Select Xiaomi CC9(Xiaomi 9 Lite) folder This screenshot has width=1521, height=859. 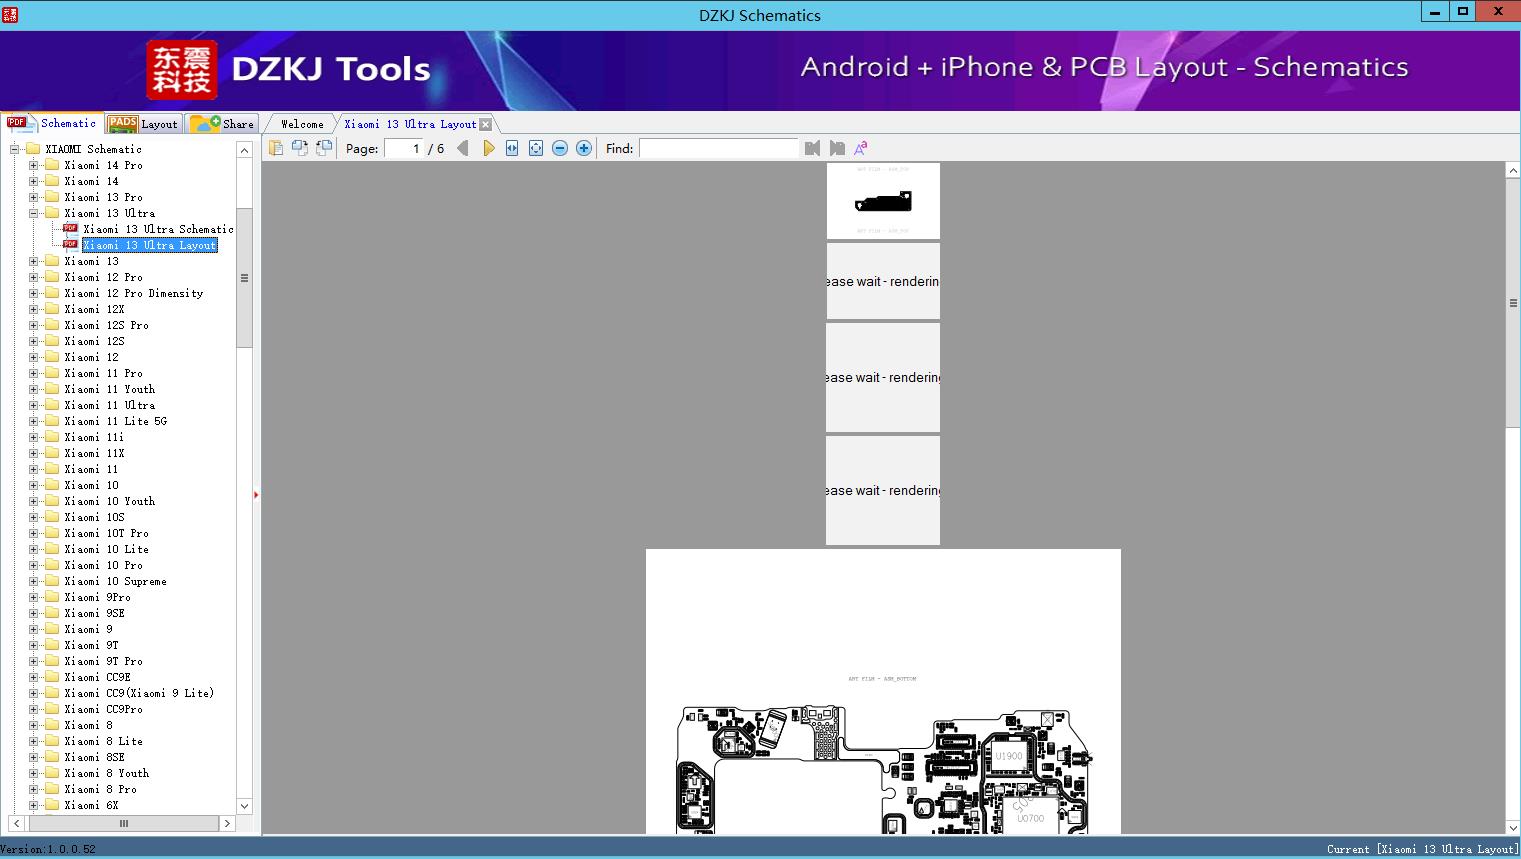(139, 693)
